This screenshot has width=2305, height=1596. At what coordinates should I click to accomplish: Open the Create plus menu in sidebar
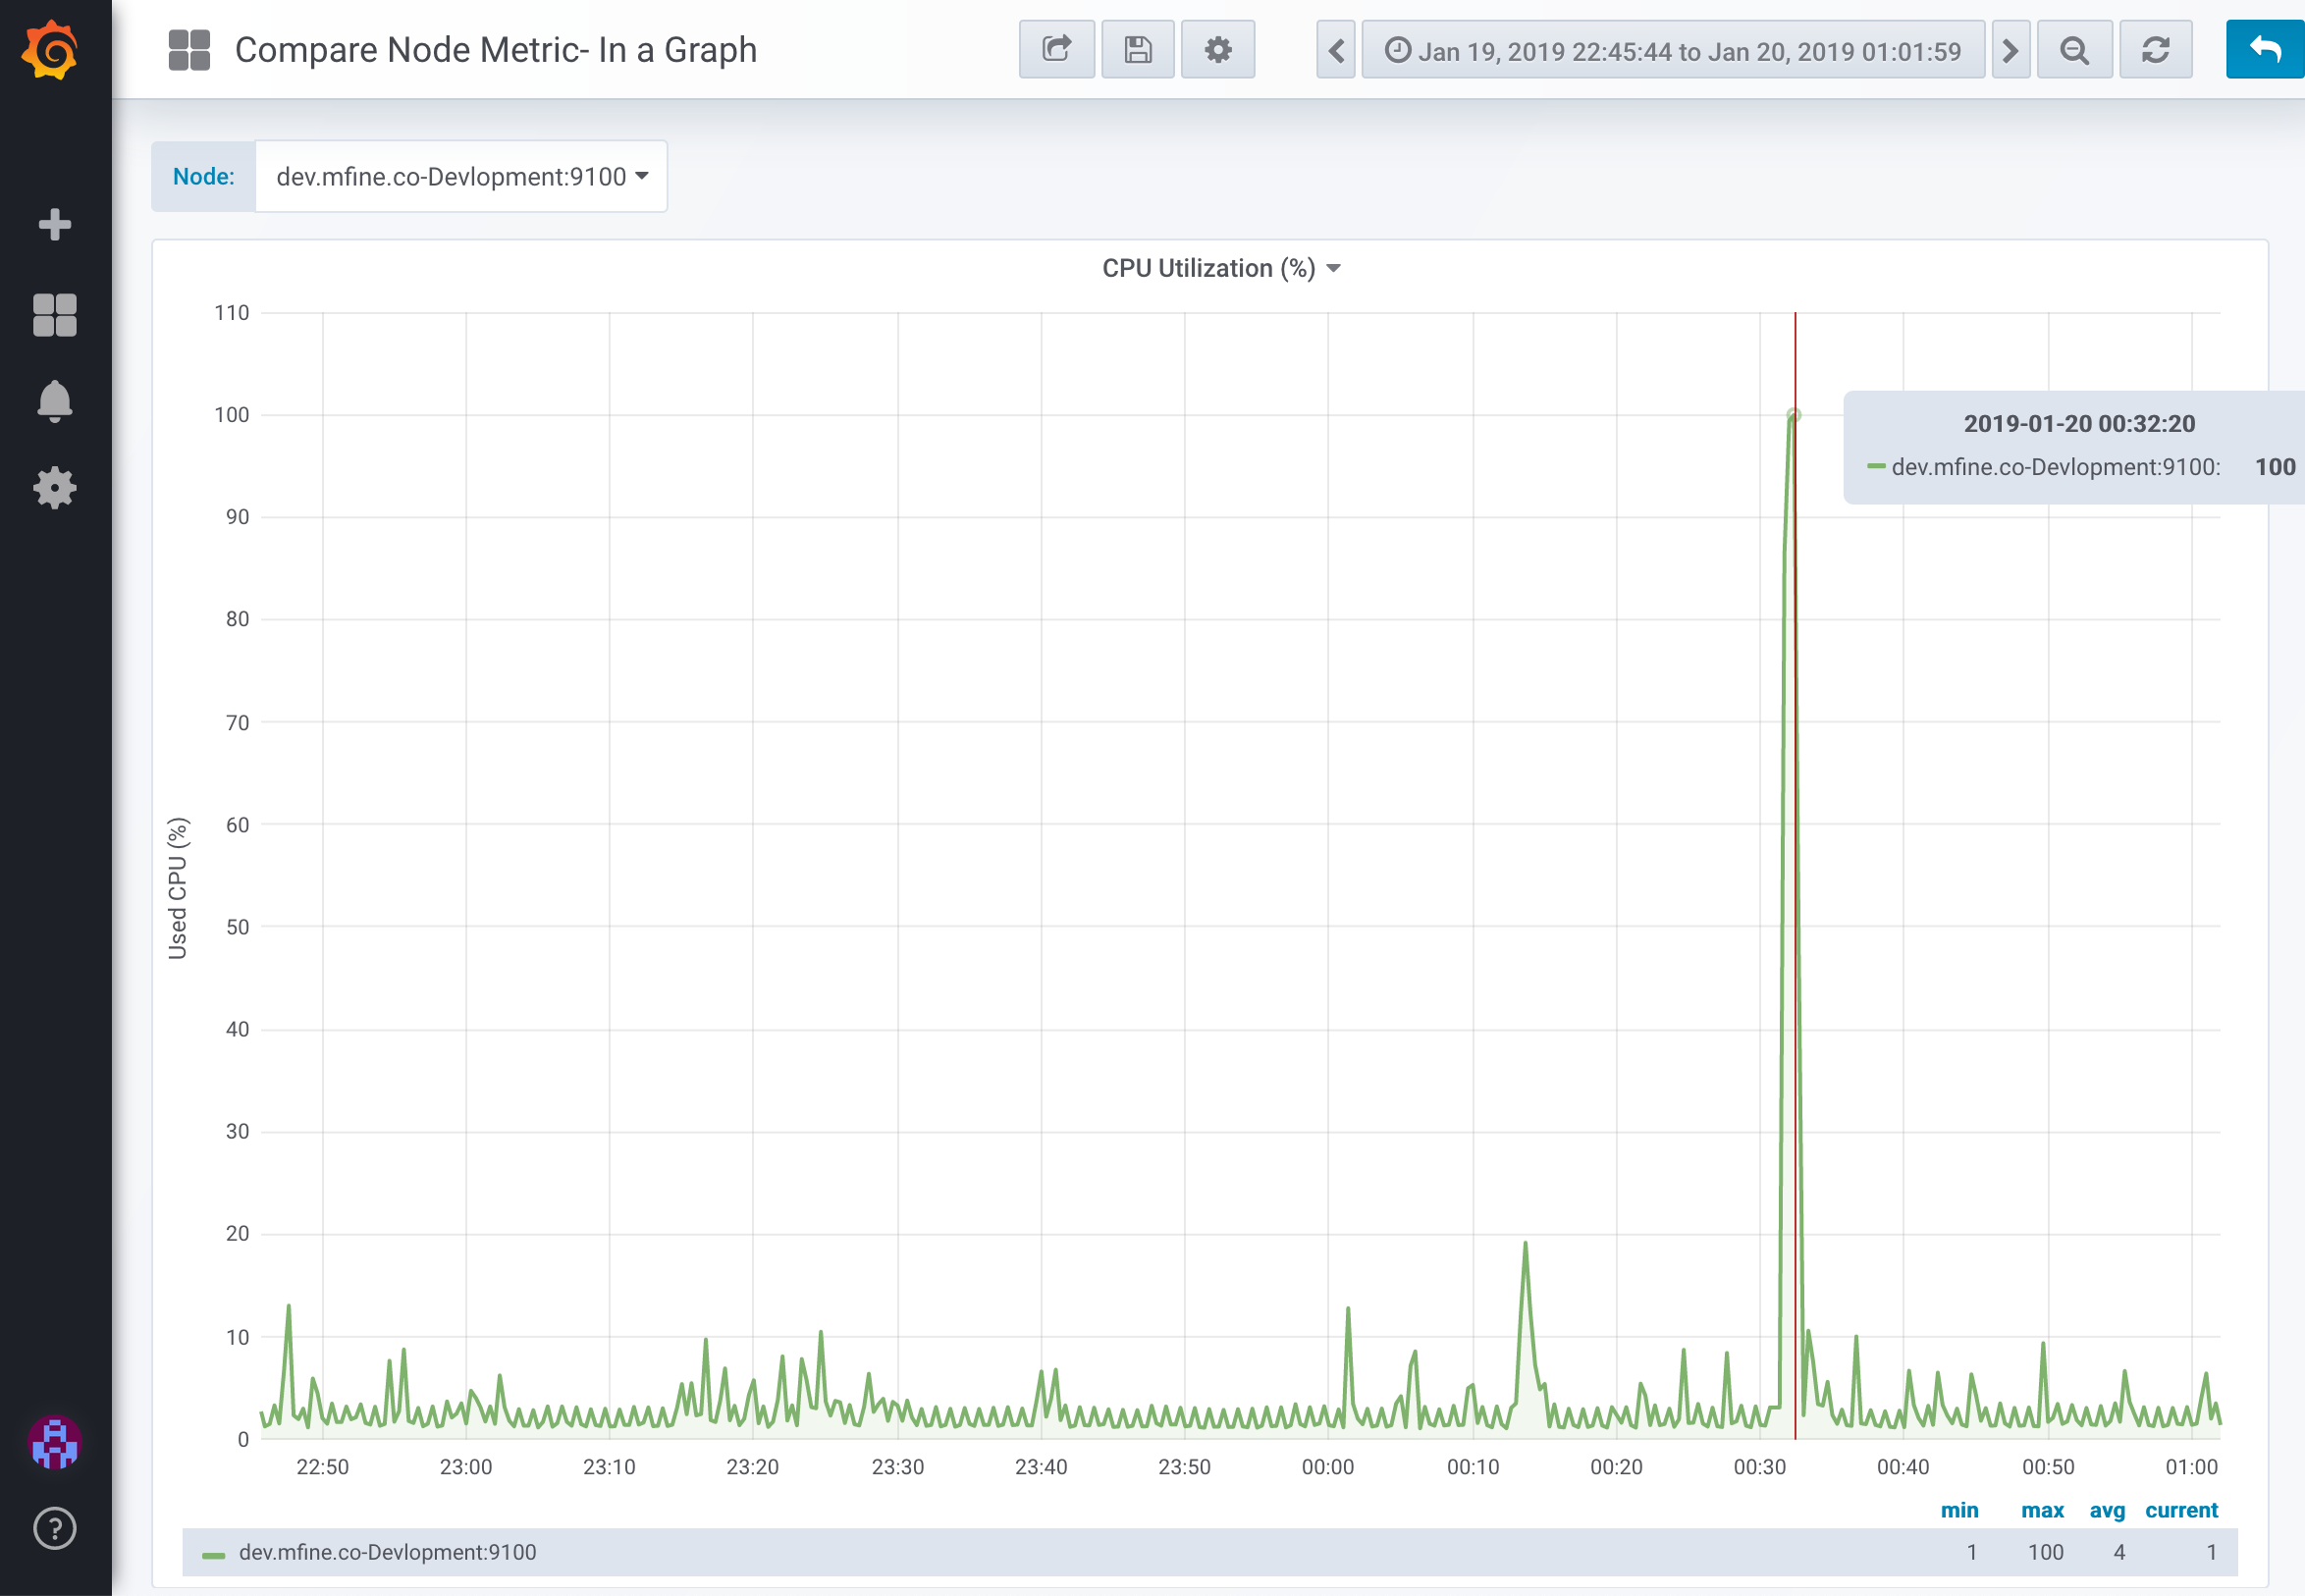pos(54,224)
